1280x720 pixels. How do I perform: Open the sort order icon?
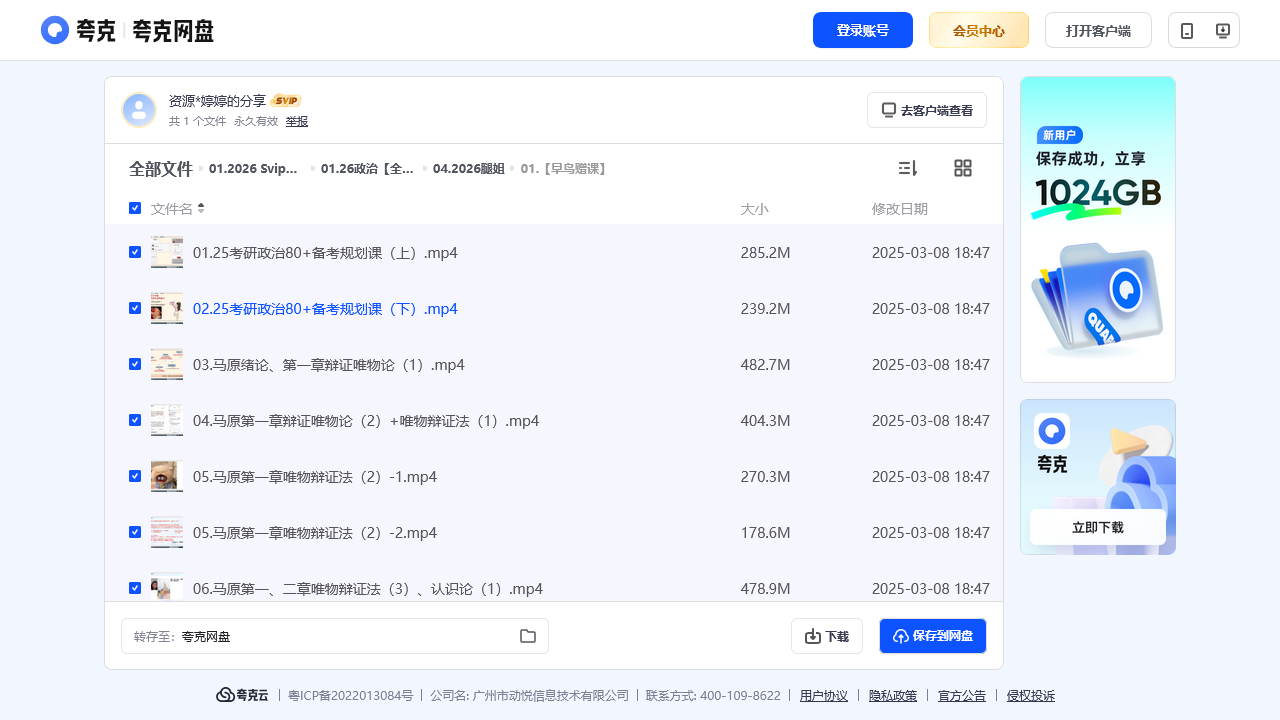pyautogui.click(x=908, y=168)
